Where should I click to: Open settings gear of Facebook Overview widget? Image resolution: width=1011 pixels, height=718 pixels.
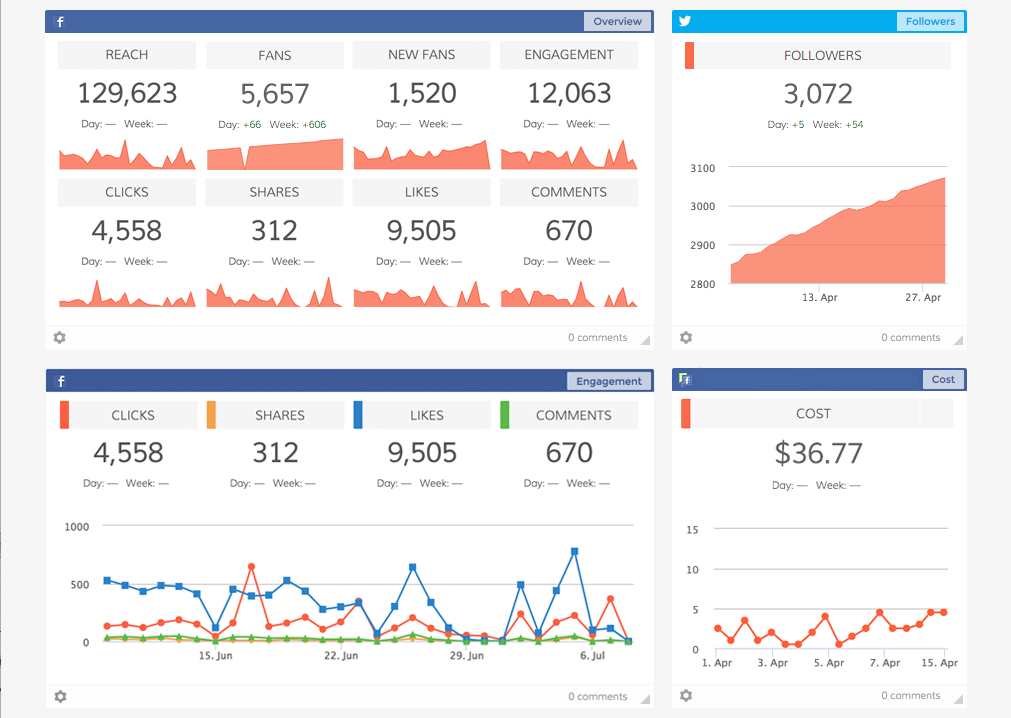click(59, 338)
